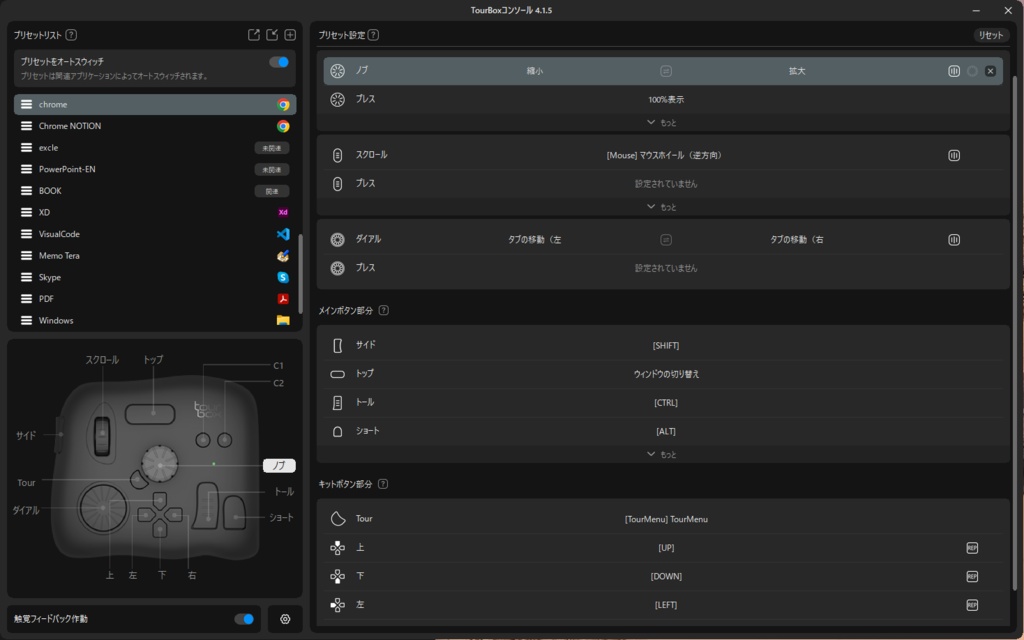Viewport: 1024px width, 640px height.
Task: Click the swap icon between 縮小 and 拡大
Action: click(665, 71)
